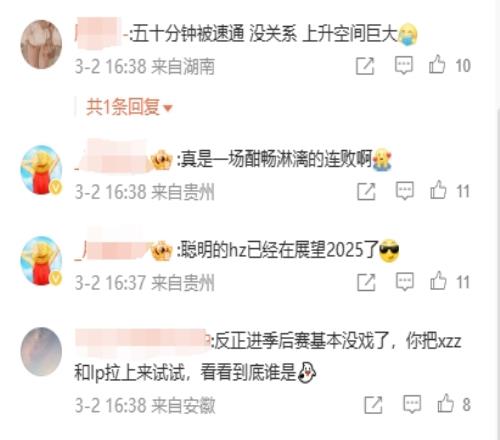Open avatar of the 展望2025 commenter
The height and width of the screenshot is (440, 500).
click(41, 261)
